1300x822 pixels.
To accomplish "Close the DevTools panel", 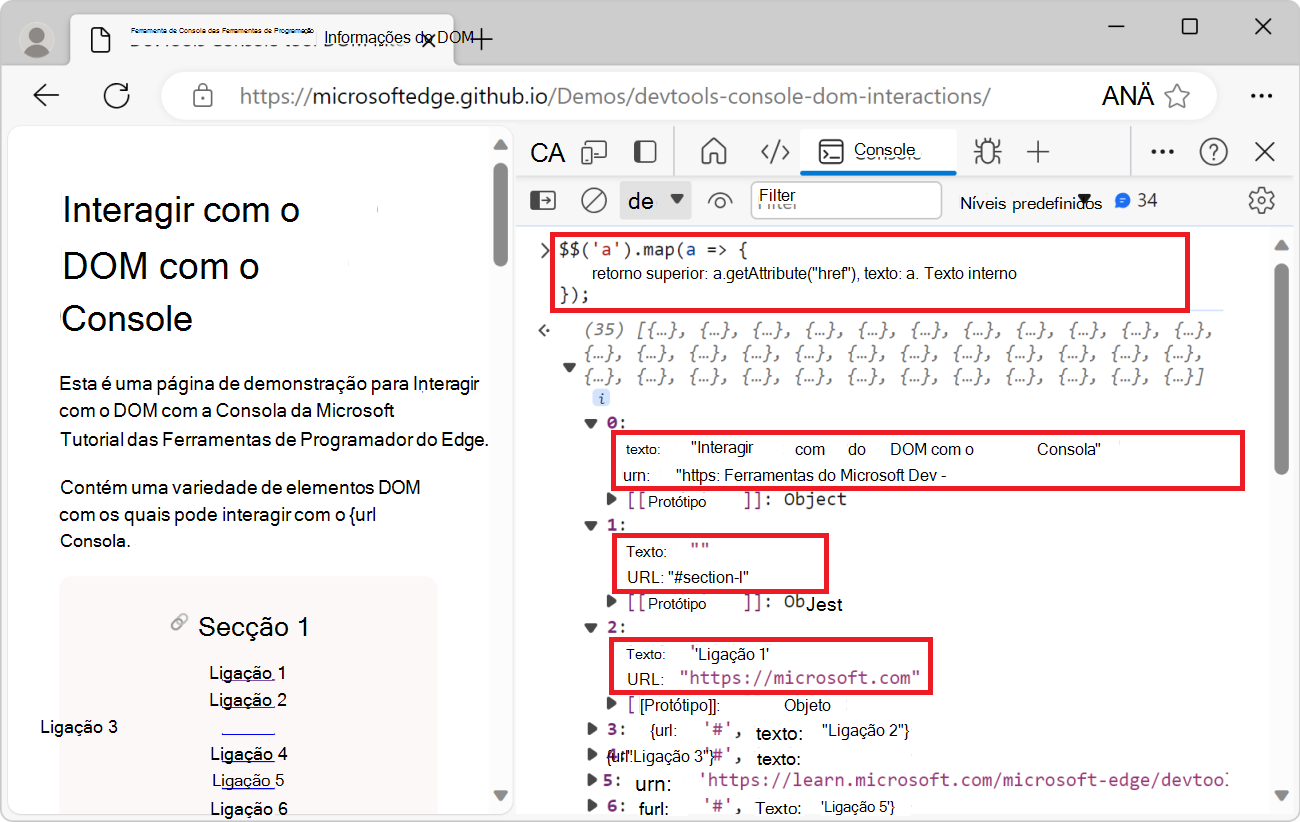I will (x=1265, y=152).
